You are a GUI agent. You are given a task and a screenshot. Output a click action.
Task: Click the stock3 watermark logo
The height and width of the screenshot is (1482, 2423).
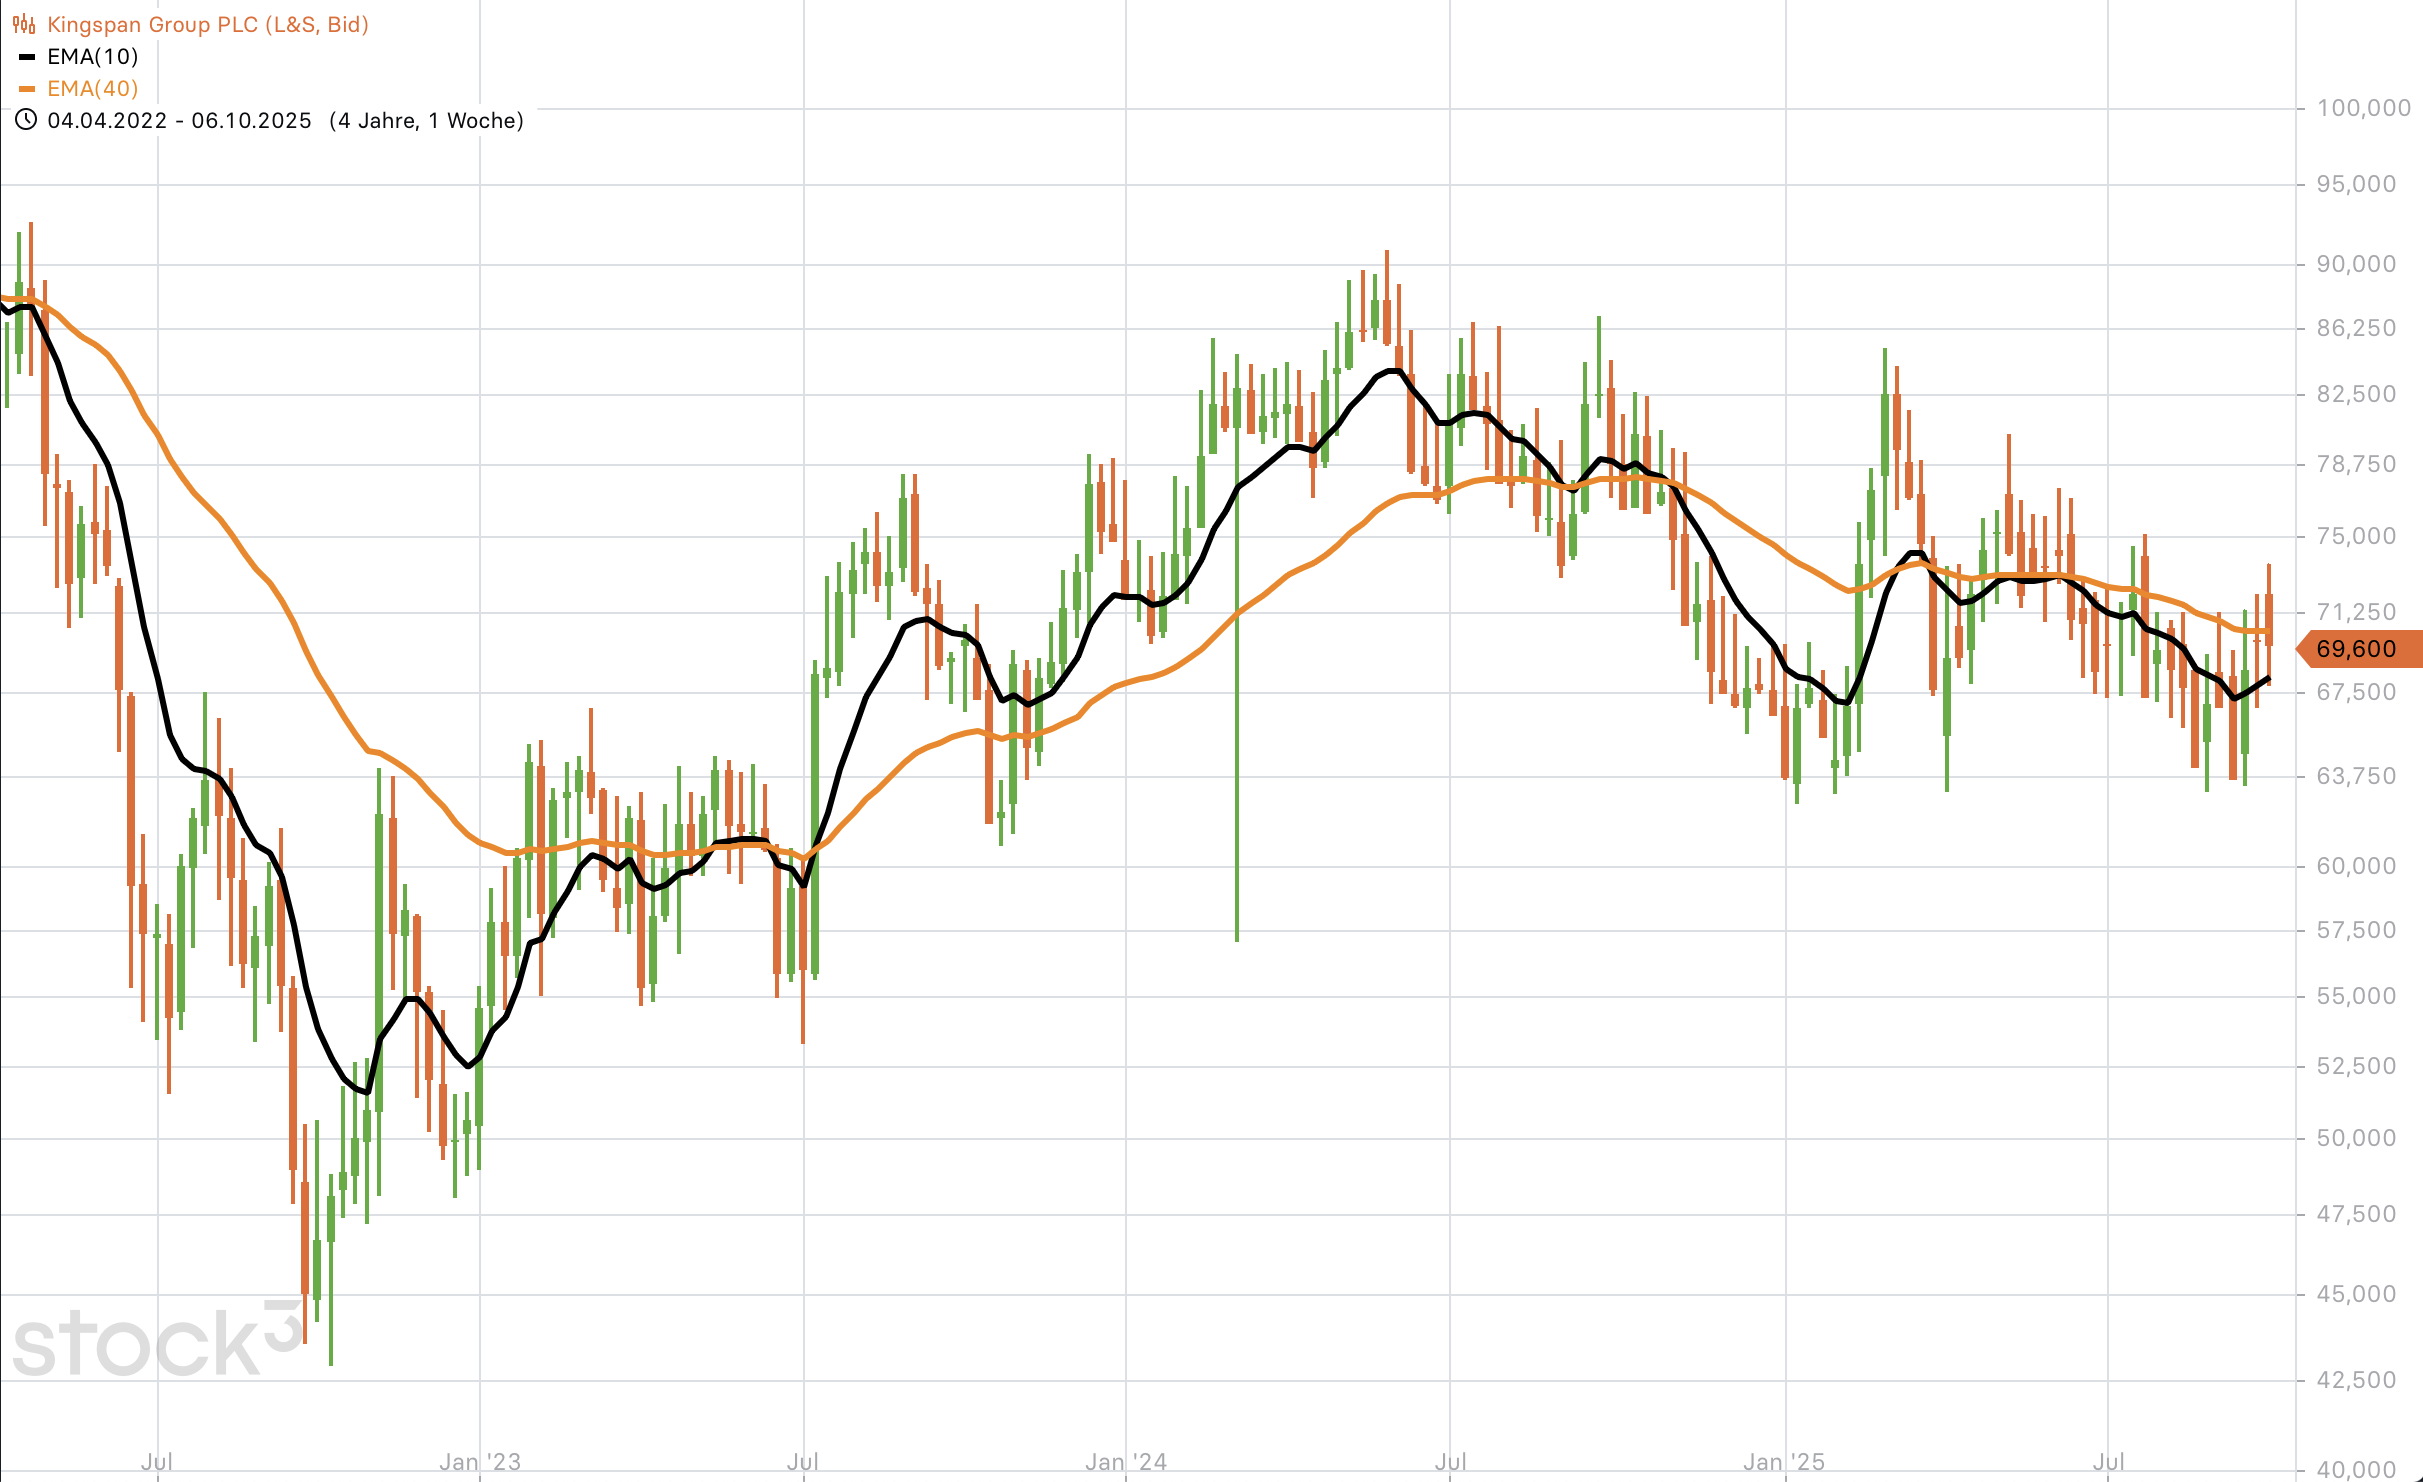(157, 1340)
